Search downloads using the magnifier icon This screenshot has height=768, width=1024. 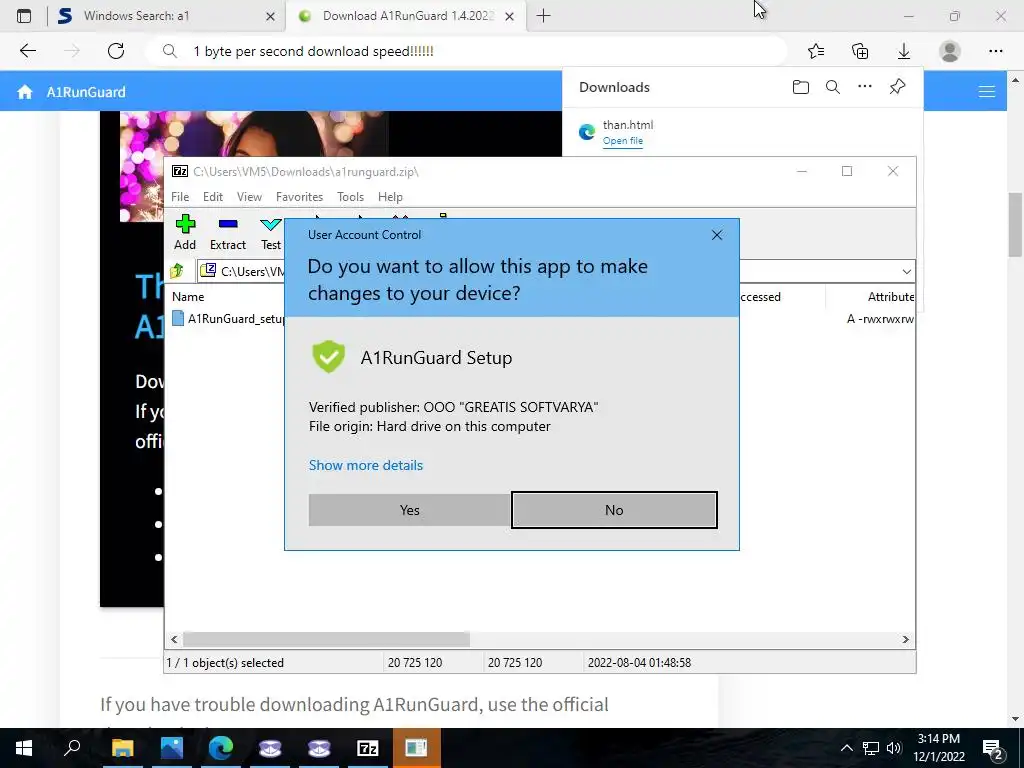click(833, 87)
